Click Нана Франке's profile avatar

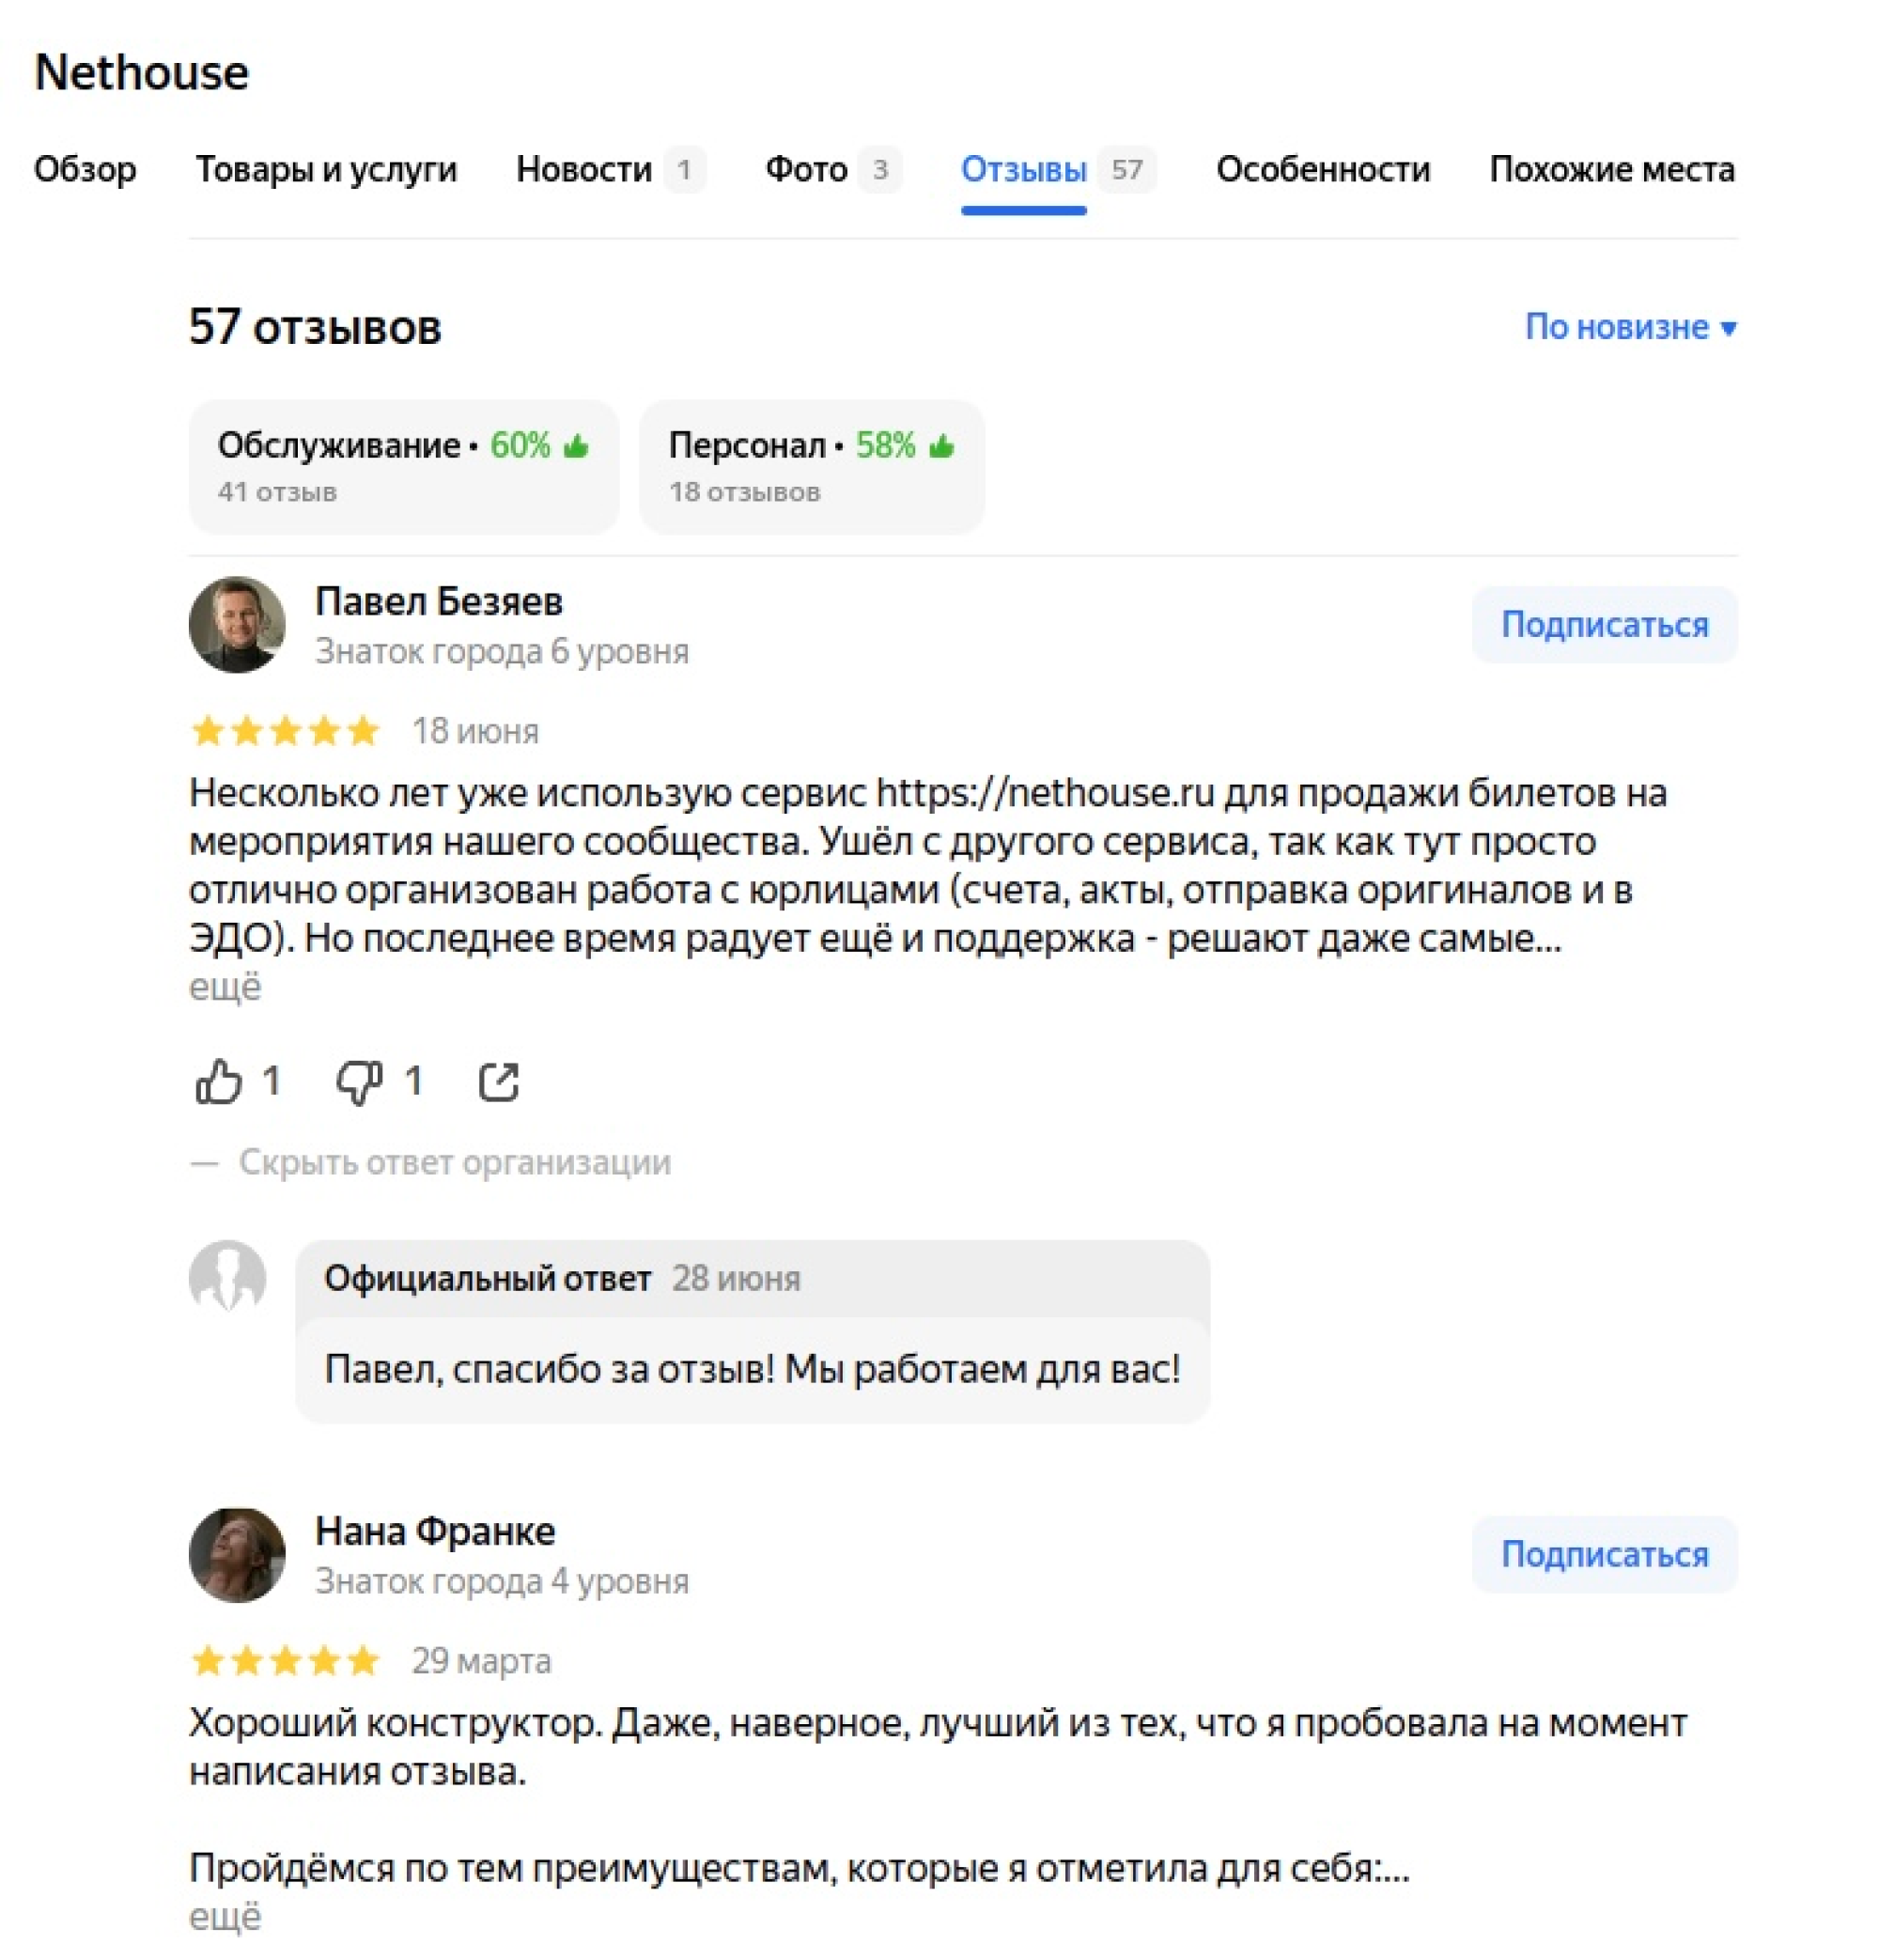pyautogui.click(x=237, y=1554)
